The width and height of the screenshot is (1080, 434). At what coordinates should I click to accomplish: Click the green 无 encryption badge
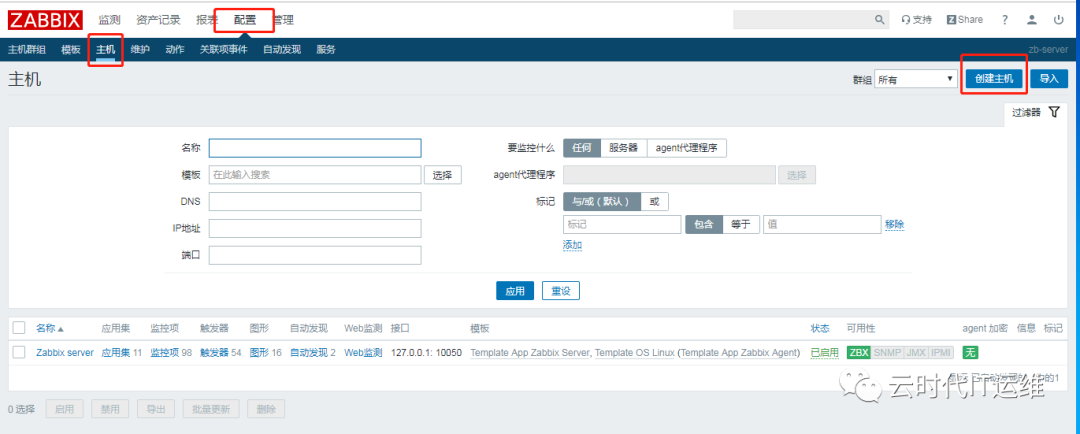click(x=970, y=353)
